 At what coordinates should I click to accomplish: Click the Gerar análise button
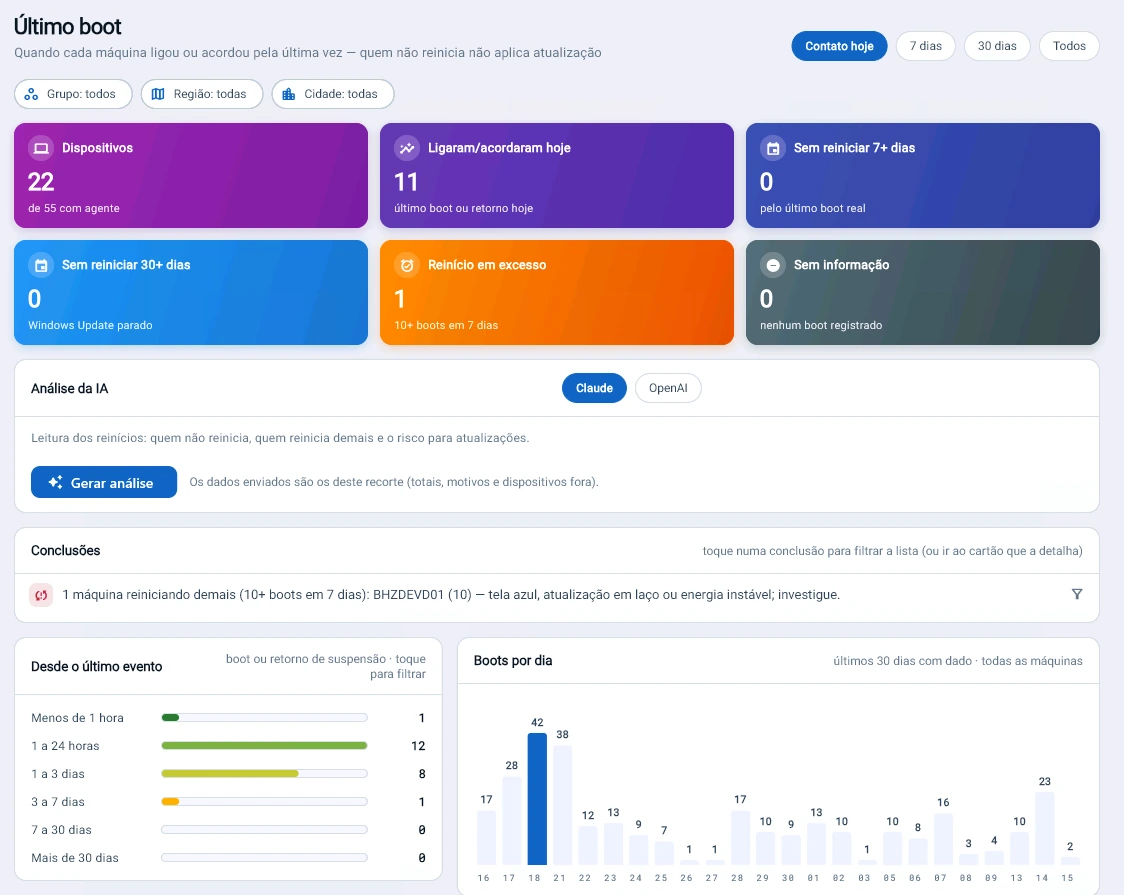coord(104,482)
